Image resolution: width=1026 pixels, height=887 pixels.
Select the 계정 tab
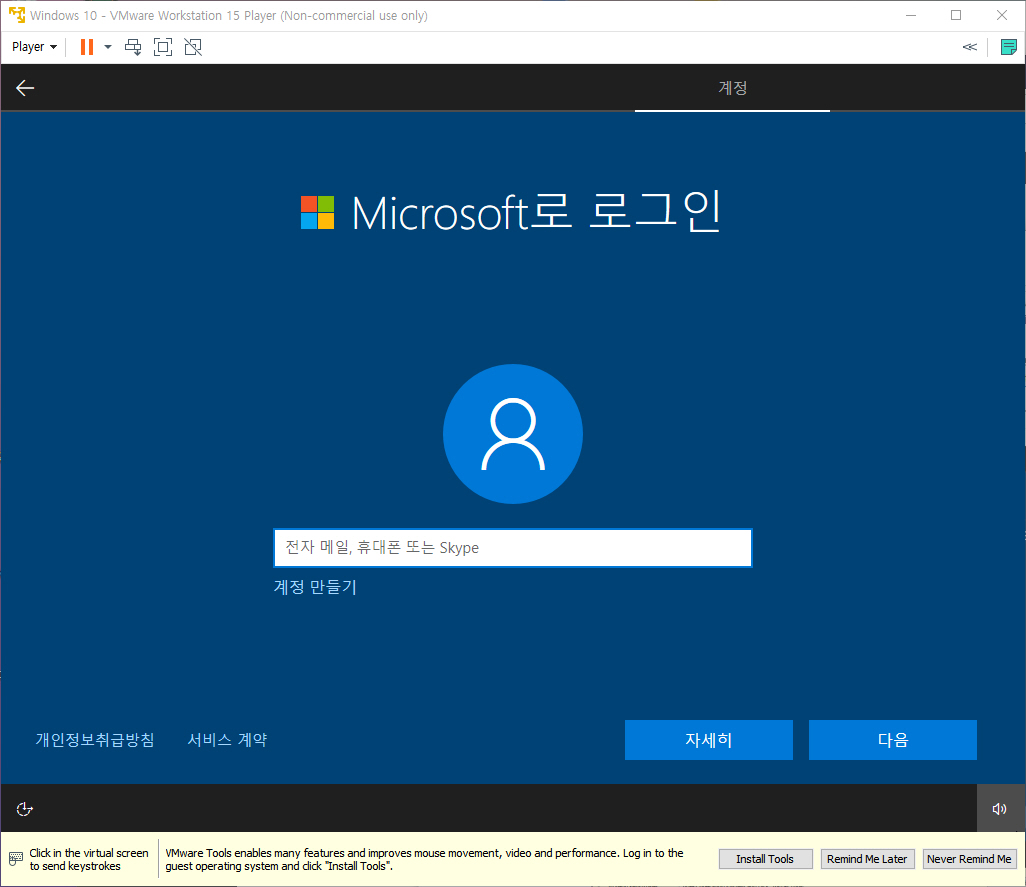(732, 88)
